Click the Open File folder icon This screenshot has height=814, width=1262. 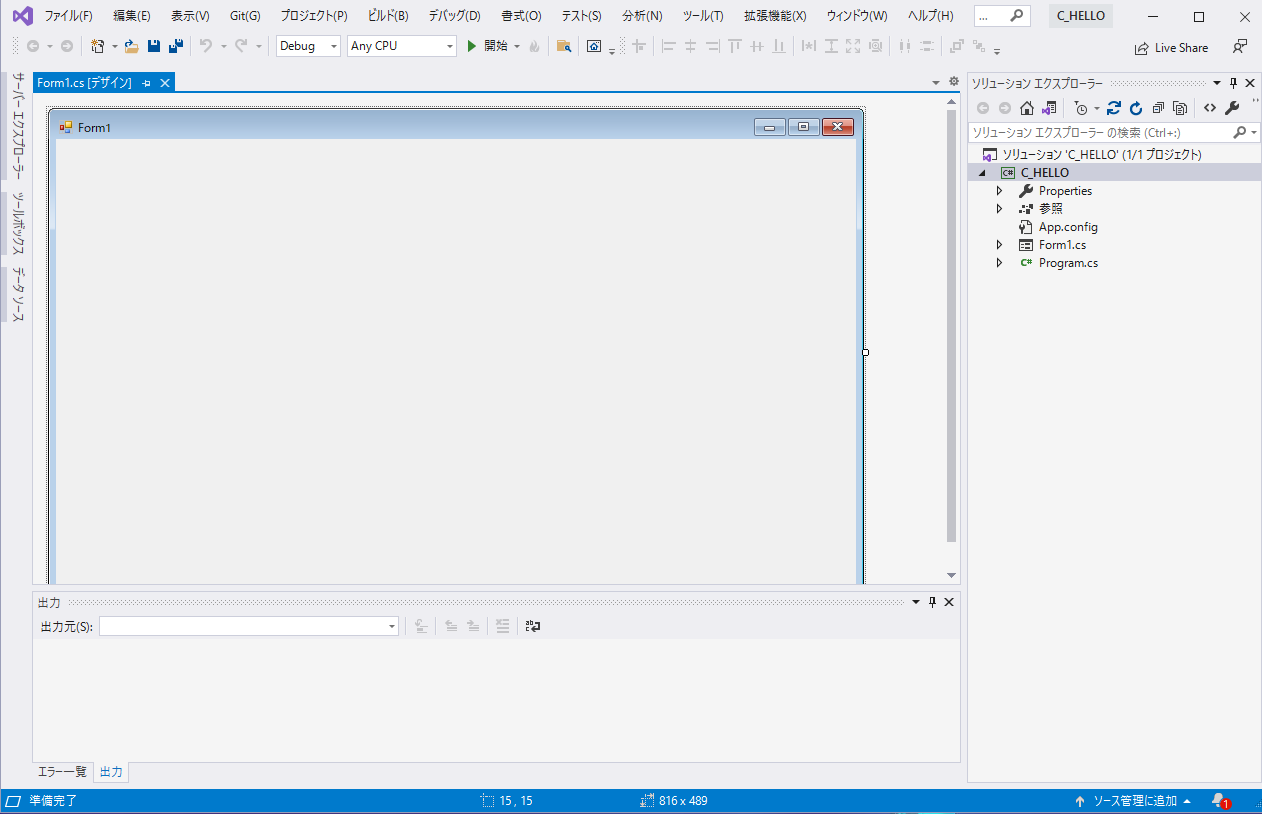tap(131, 46)
